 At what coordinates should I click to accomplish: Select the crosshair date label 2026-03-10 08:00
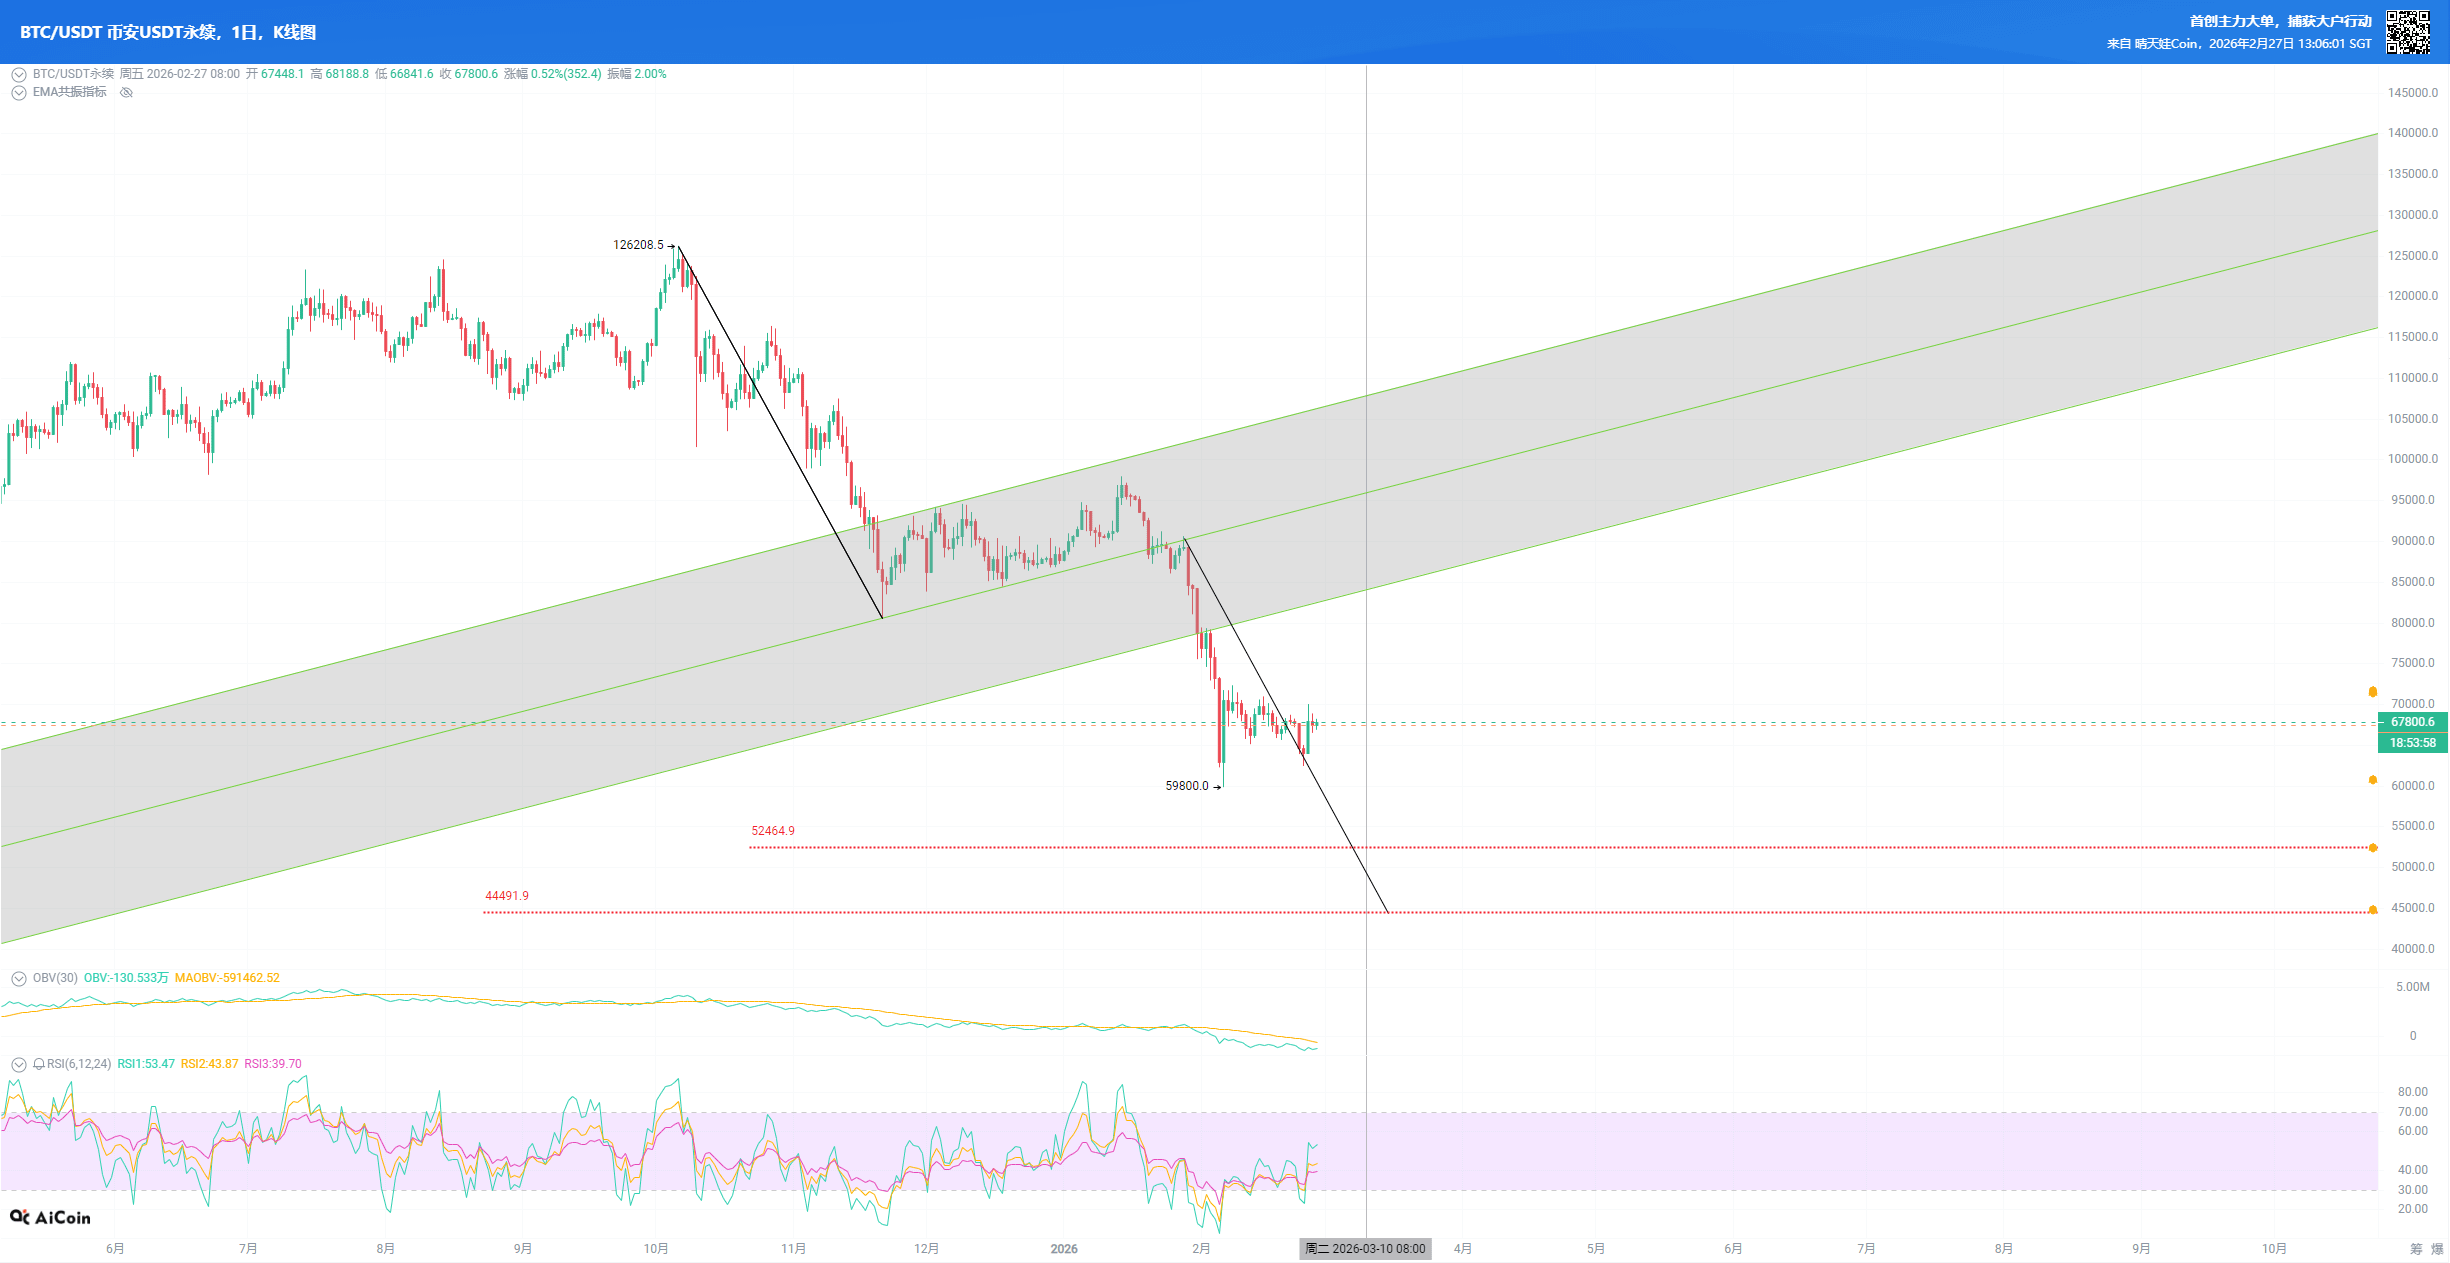coord(1365,1249)
